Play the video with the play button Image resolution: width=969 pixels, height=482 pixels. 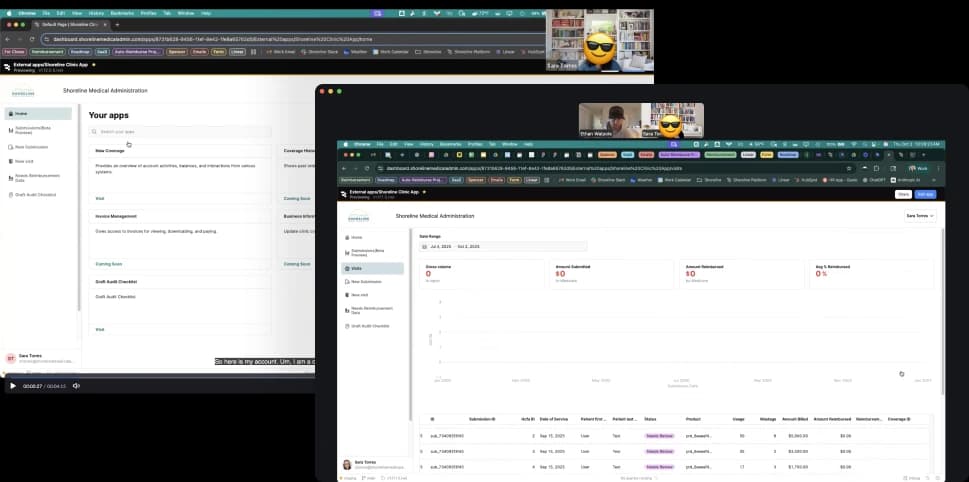click(13, 386)
